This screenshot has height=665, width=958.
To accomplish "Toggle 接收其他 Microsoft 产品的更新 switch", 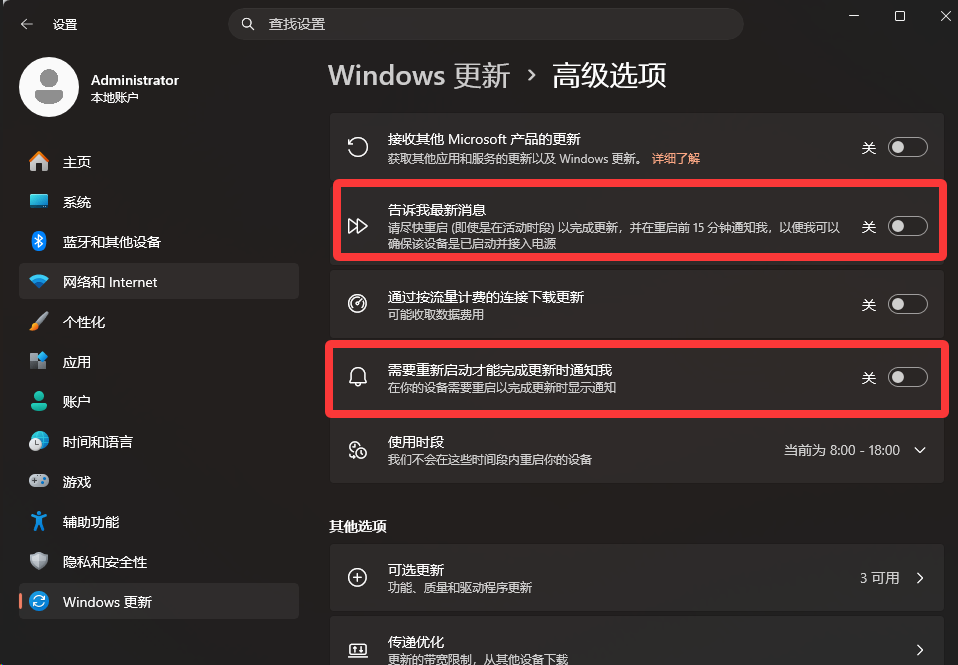I will point(907,147).
